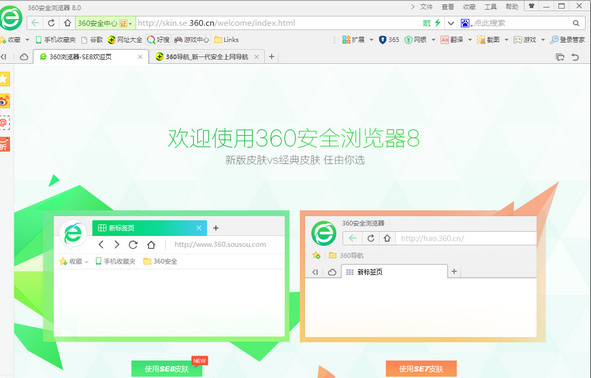
Task: Restore closed tab with undo arrow
Action: tap(575, 57)
